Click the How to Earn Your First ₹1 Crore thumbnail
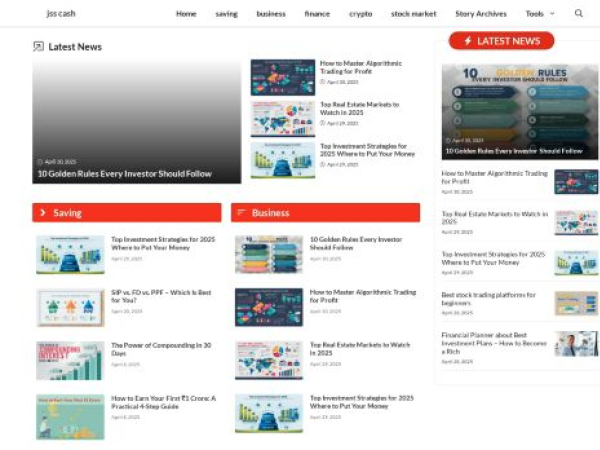Viewport: 600px width, 450px height. [x=70, y=413]
